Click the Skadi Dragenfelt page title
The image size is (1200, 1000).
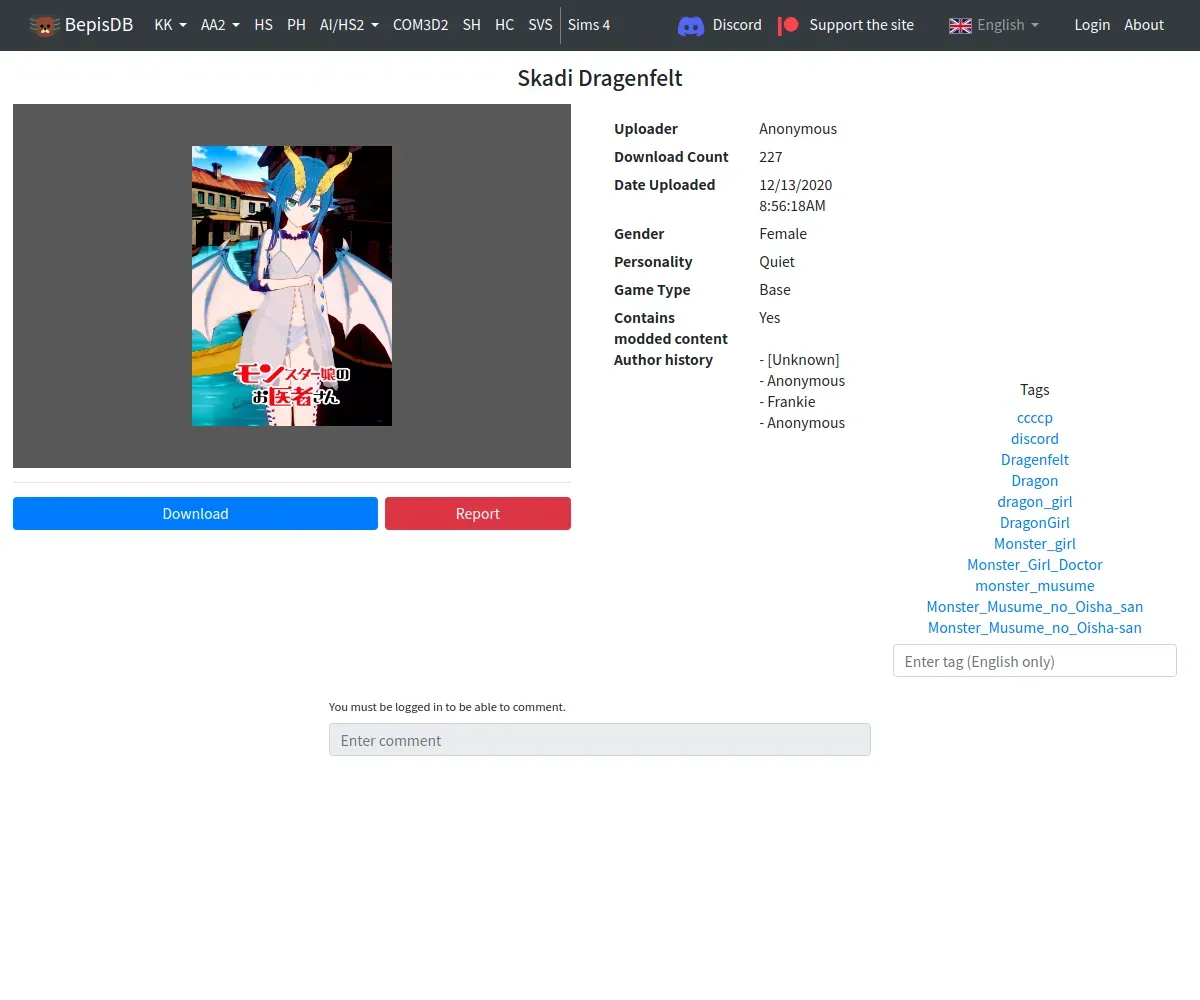coord(600,79)
